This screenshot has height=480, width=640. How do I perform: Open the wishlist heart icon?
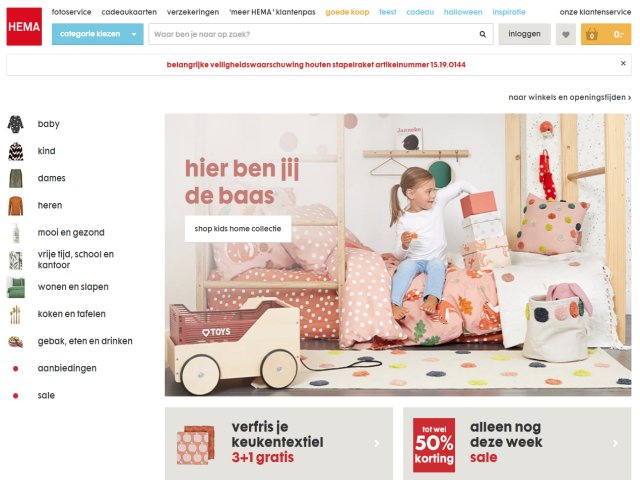pyautogui.click(x=566, y=34)
